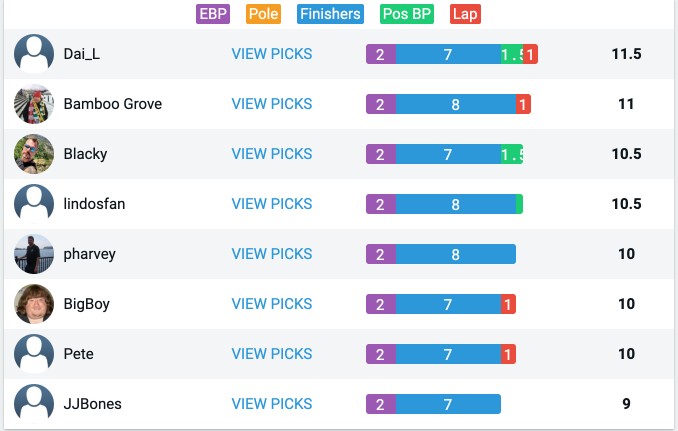This screenshot has height=431, width=678.
Task: Click the green Pos BP legend tag
Action: (407, 14)
